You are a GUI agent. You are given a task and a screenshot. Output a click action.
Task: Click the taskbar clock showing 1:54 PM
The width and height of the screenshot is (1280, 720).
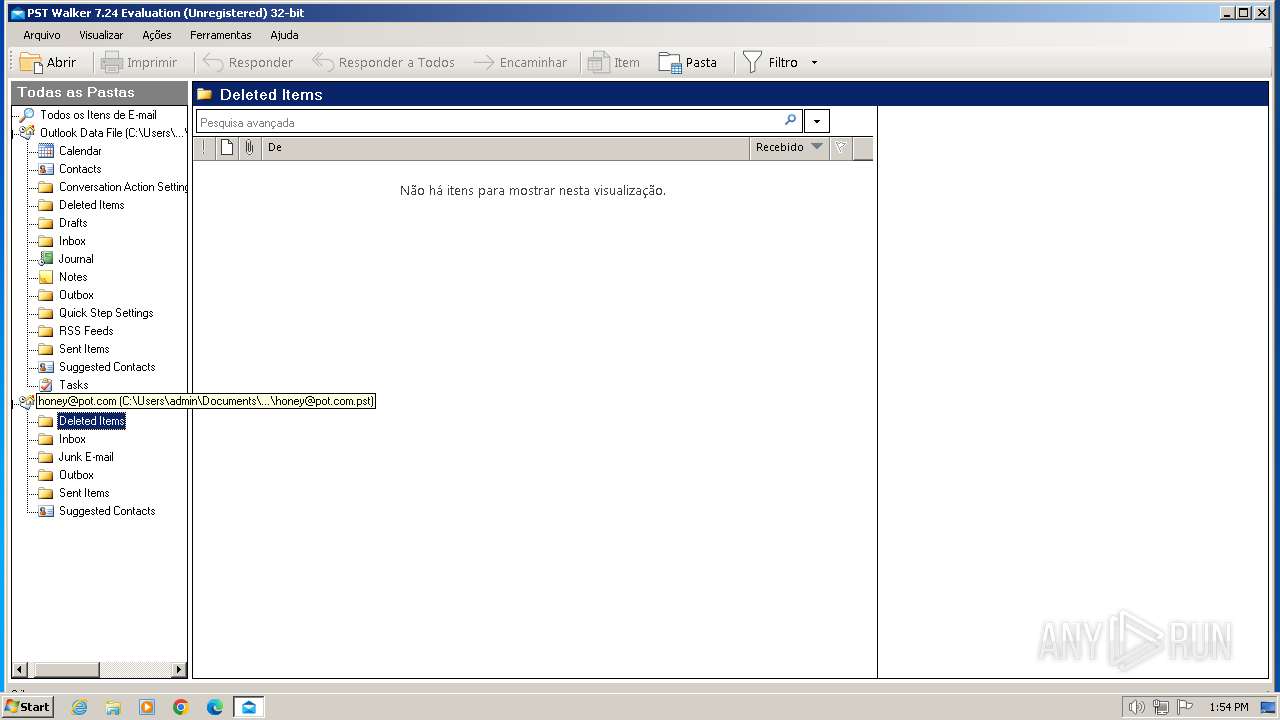[1228, 707]
